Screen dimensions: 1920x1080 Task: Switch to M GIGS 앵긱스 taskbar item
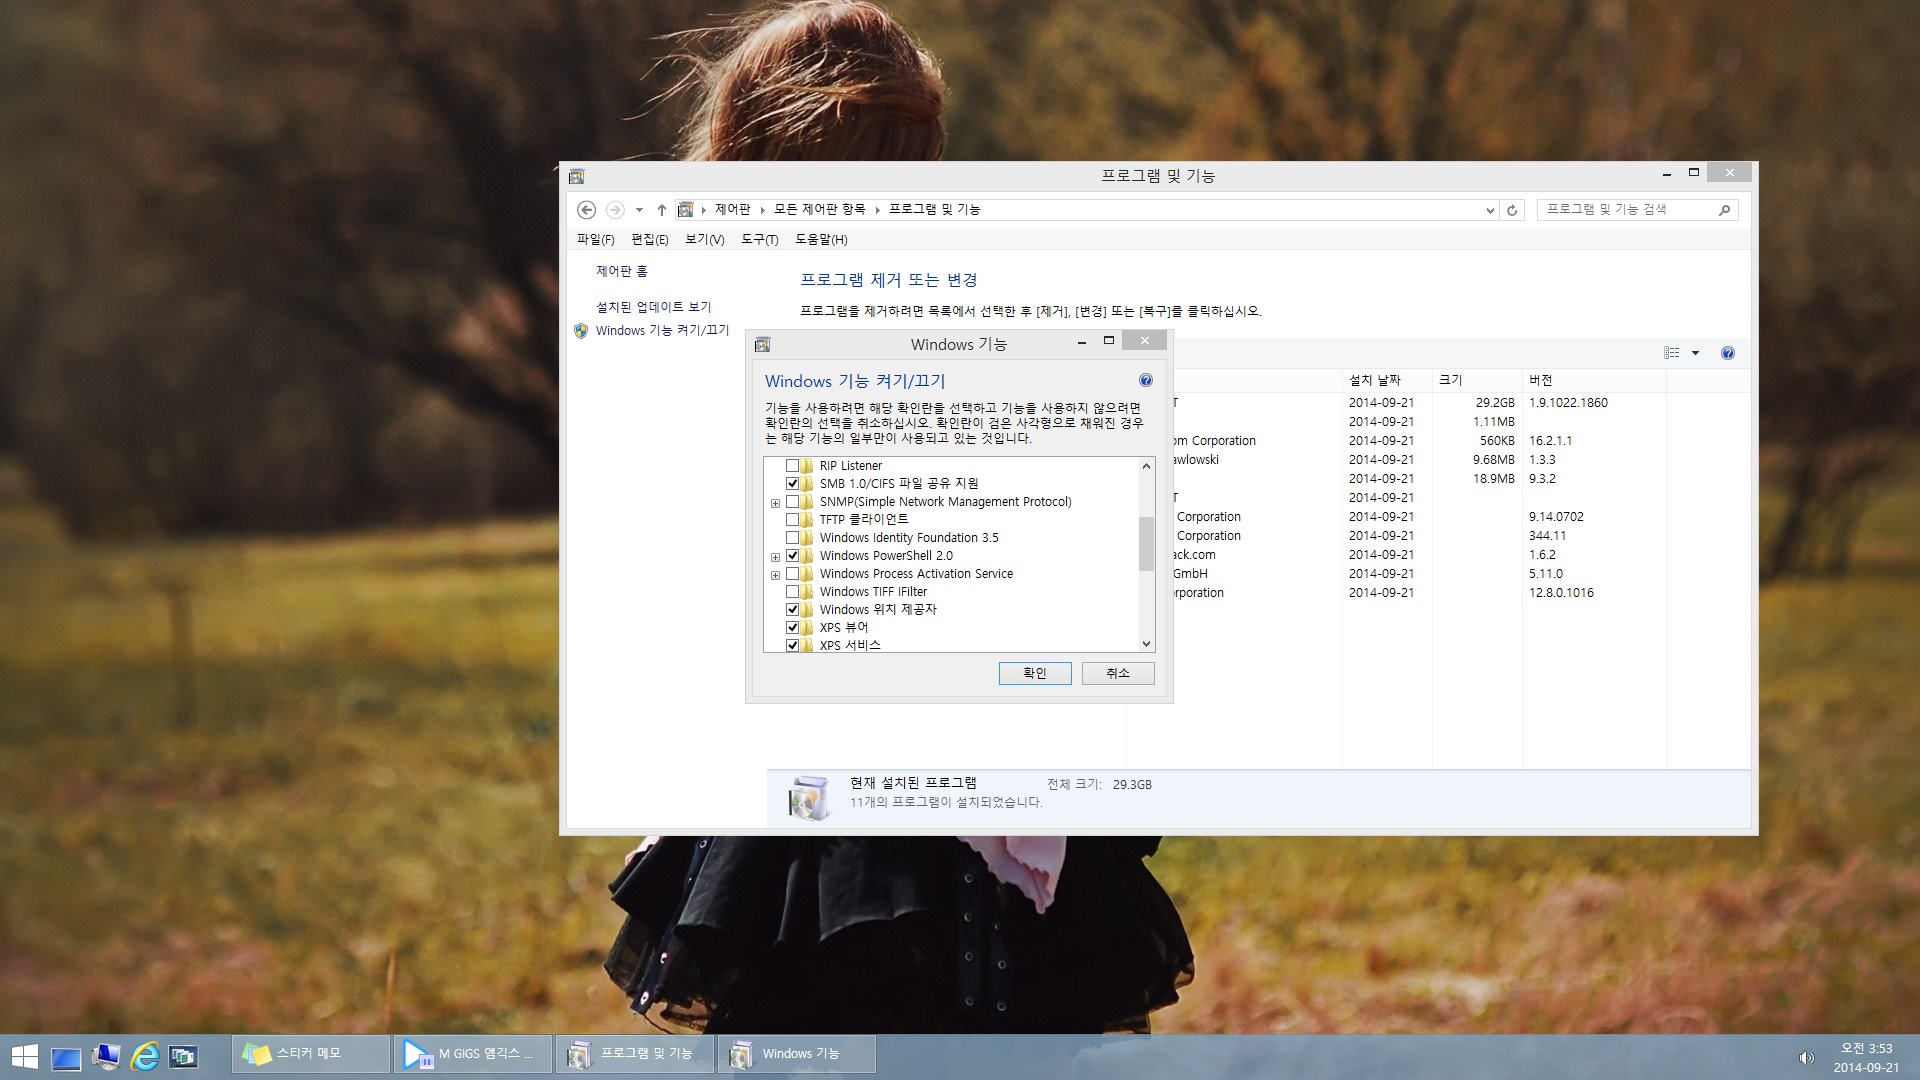(x=473, y=1054)
